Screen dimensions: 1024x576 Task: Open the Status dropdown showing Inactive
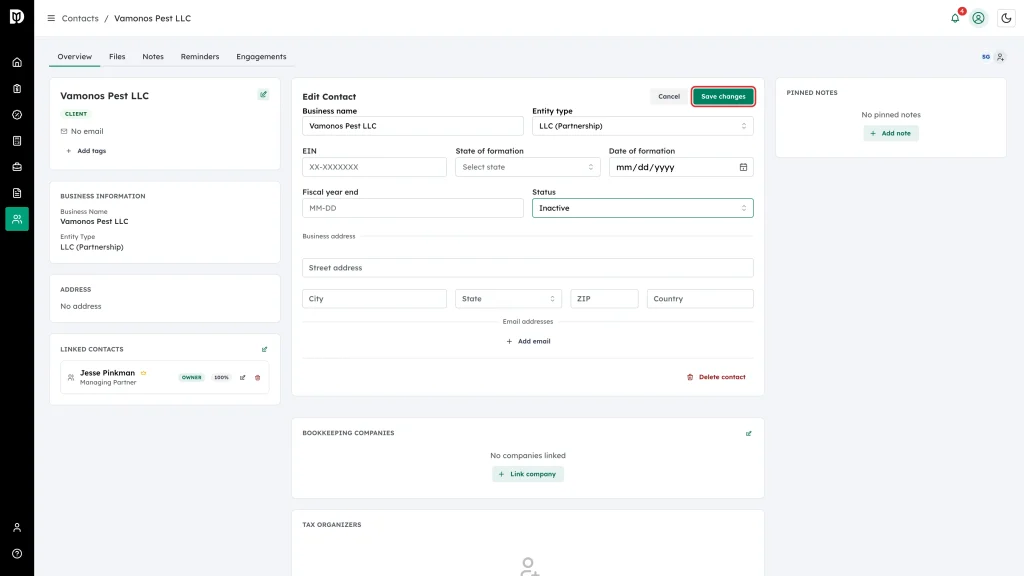pyautogui.click(x=643, y=208)
